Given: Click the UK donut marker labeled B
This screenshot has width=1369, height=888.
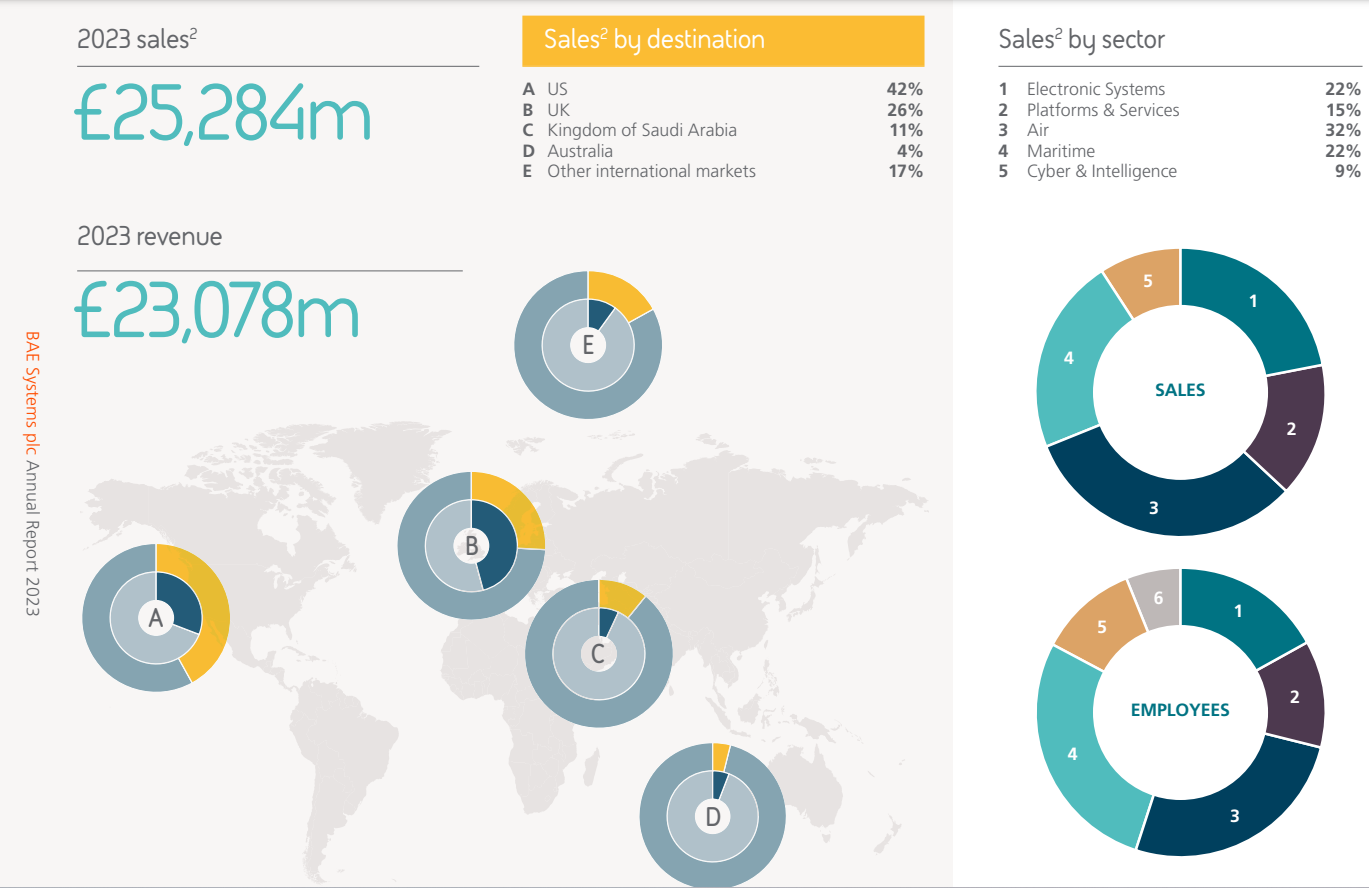Looking at the screenshot, I should [x=471, y=546].
